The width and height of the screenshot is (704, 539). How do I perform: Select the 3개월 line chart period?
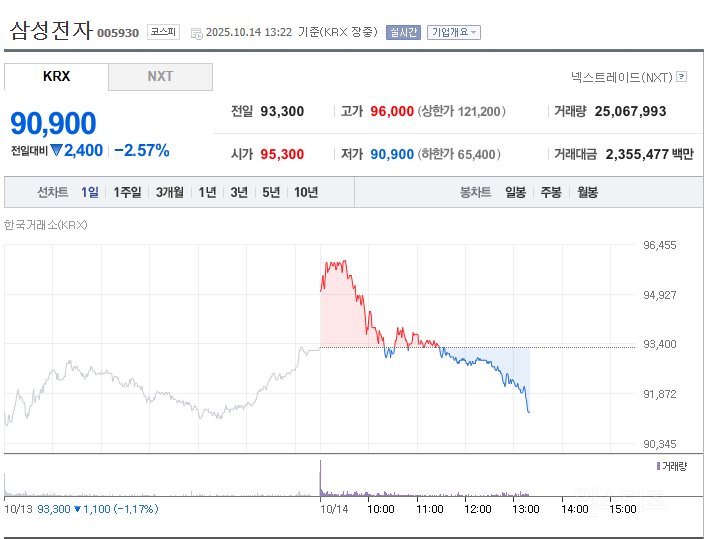[170, 192]
